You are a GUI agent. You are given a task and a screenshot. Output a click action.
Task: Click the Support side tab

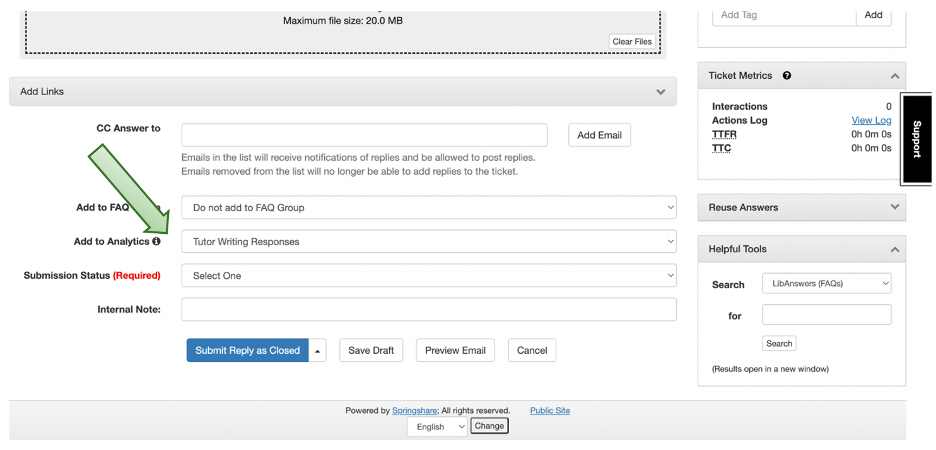[917, 139]
